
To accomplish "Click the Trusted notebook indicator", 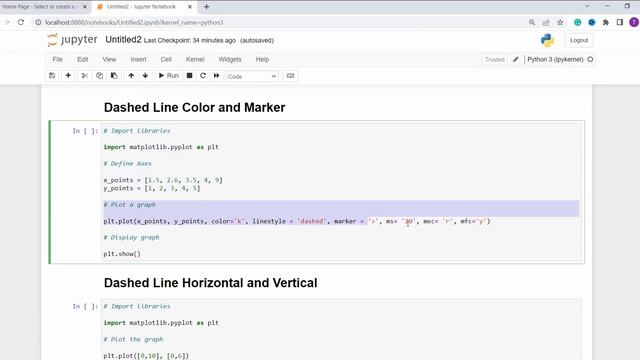I will tap(494, 60).
